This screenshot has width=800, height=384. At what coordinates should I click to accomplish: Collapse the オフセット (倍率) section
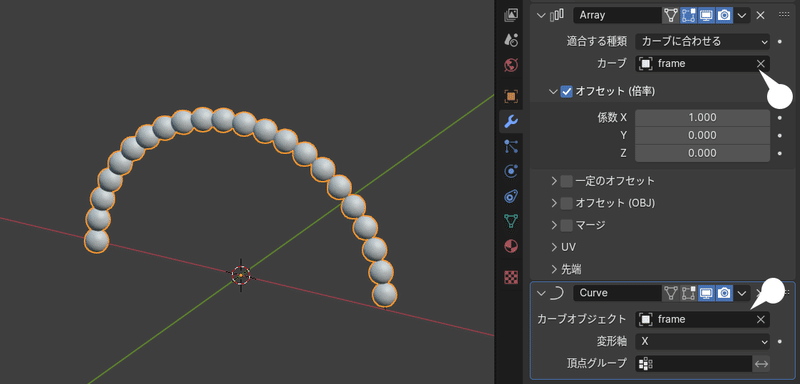point(553,91)
